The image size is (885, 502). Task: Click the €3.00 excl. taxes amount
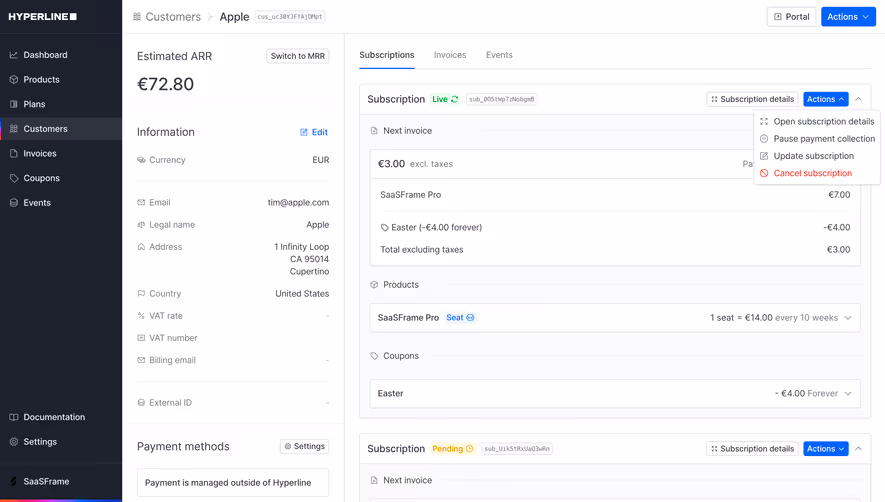tap(415, 164)
